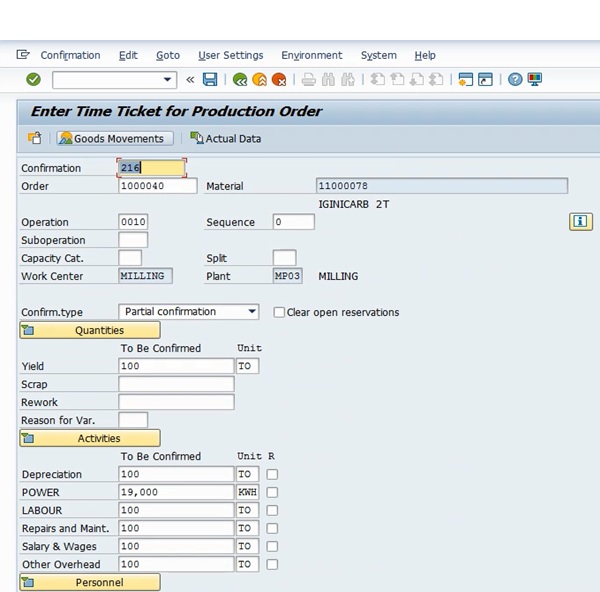The width and height of the screenshot is (600, 592).
Task: Click the Create New Session icon
Action: click(466, 80)
